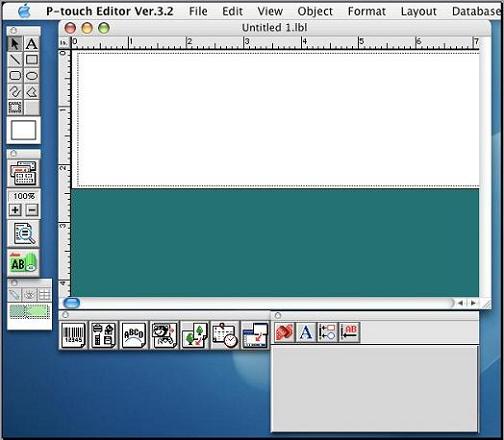
Task: Click the tree image import icon
Action: pos(195,335)
